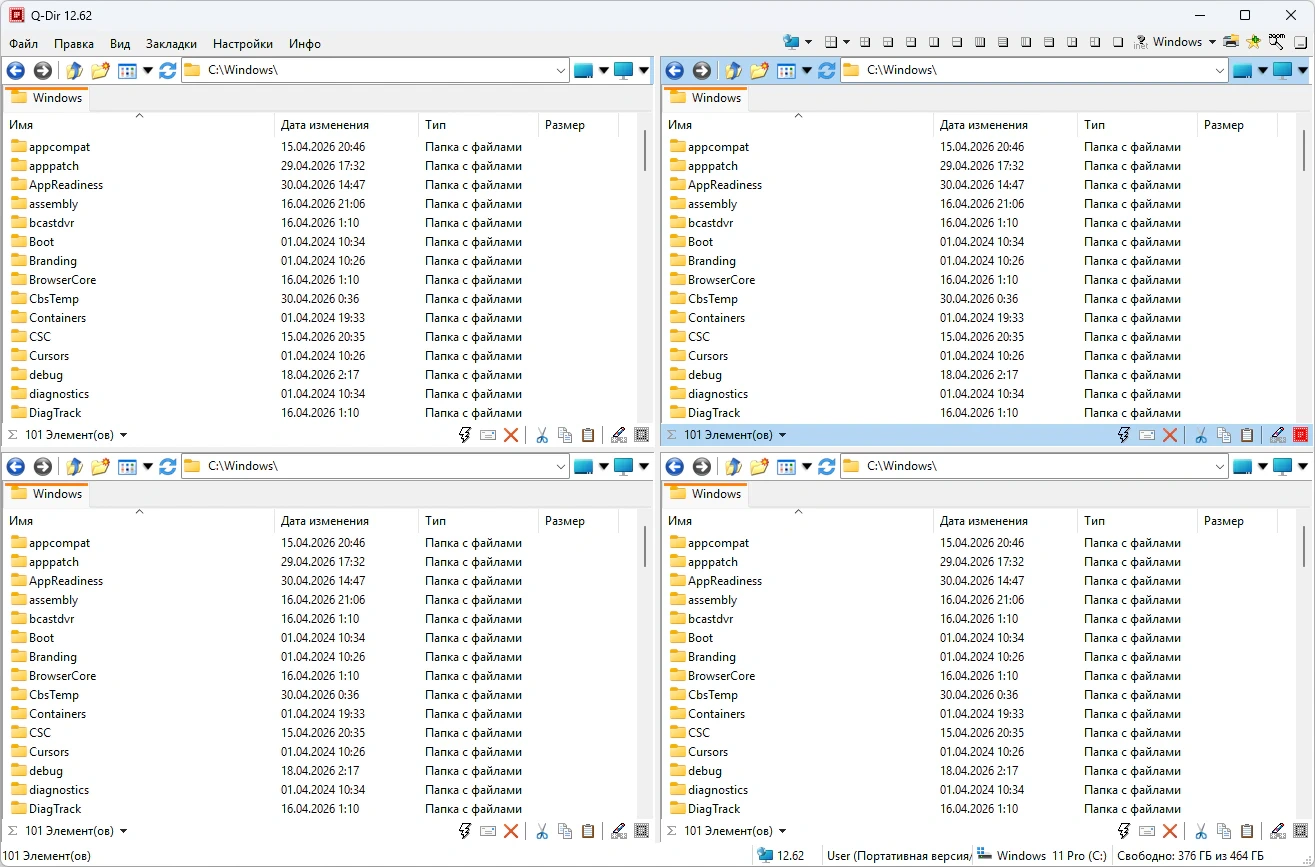
Task: Click the new folder icon in the bottom-right pane
Action: [759, 466]
